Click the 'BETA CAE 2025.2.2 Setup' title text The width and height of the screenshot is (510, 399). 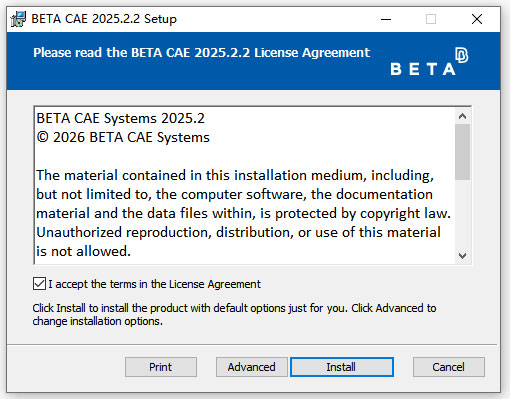click(x=104, y=19)
